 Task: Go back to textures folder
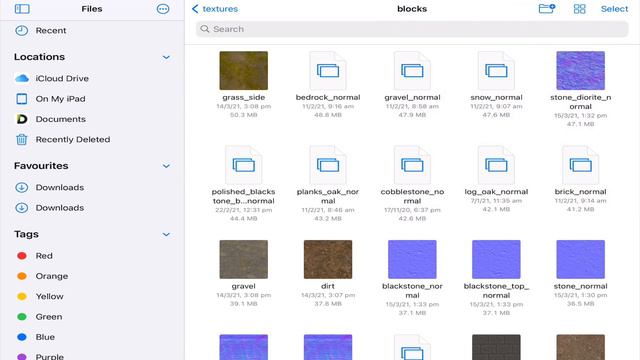click(x=215, y=9)
